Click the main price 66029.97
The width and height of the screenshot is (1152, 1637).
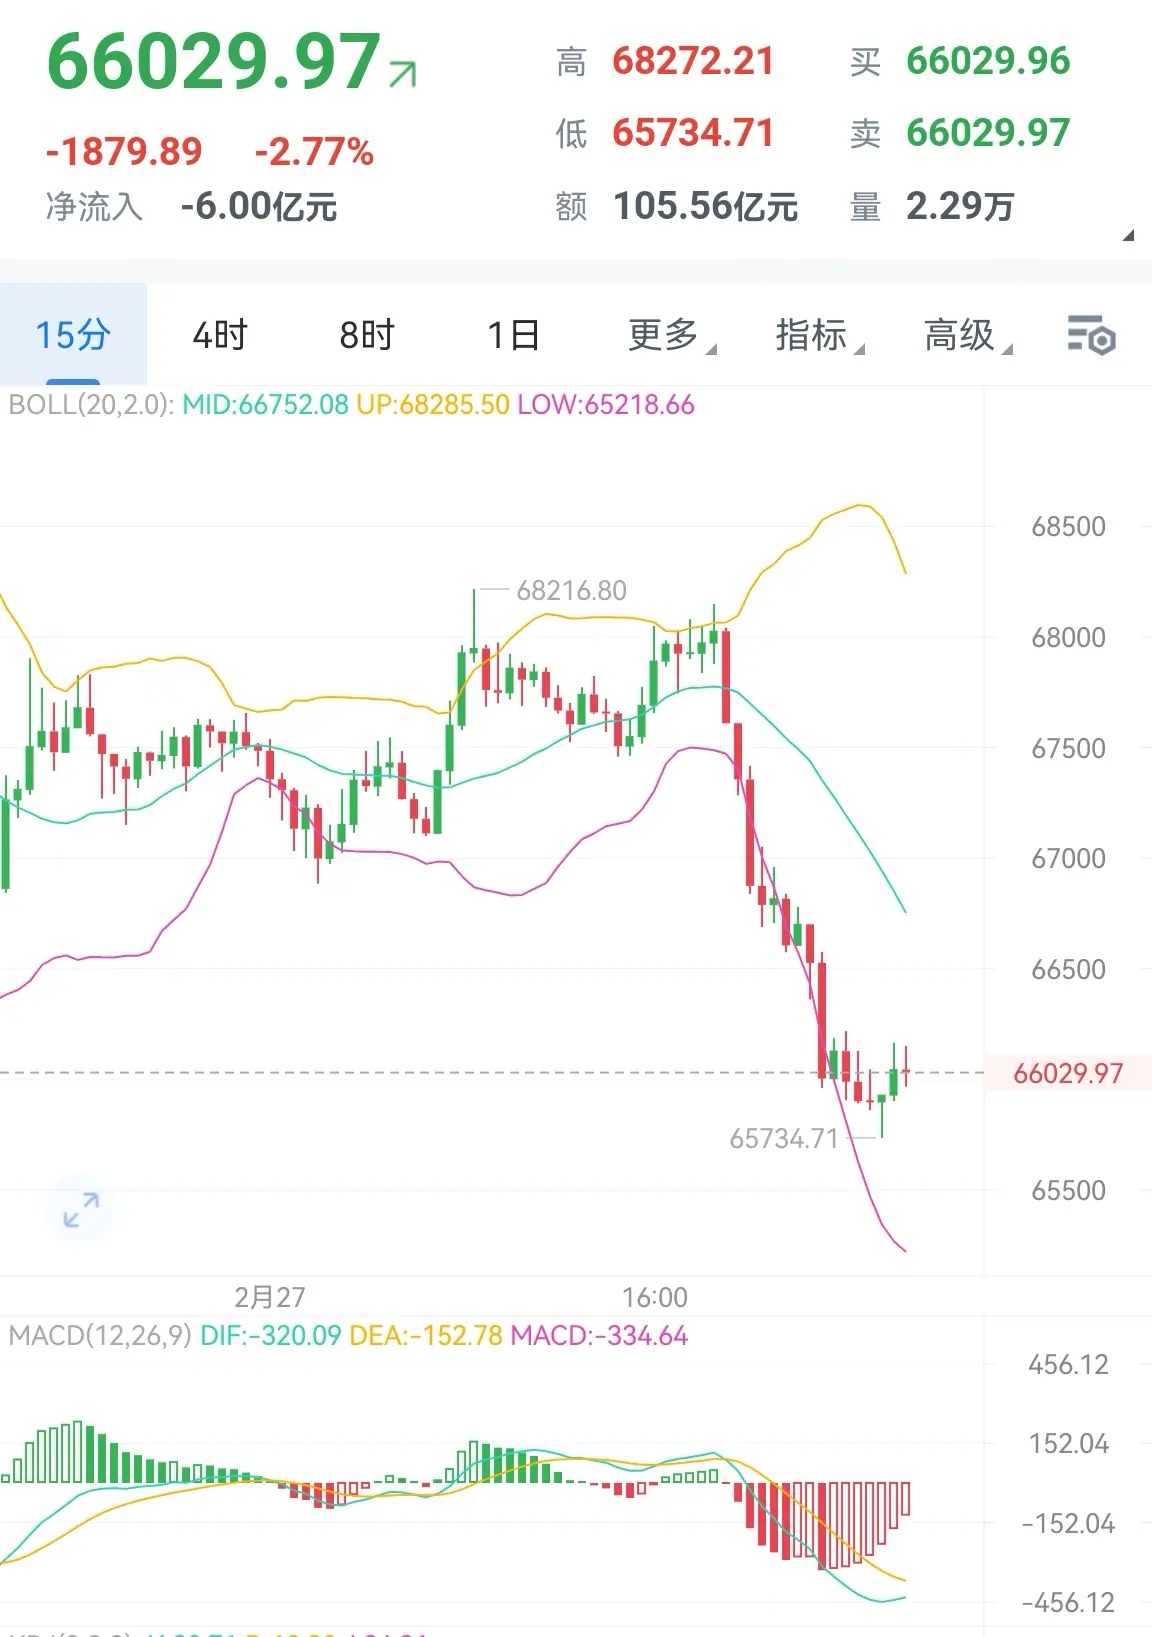coord(214,62)
